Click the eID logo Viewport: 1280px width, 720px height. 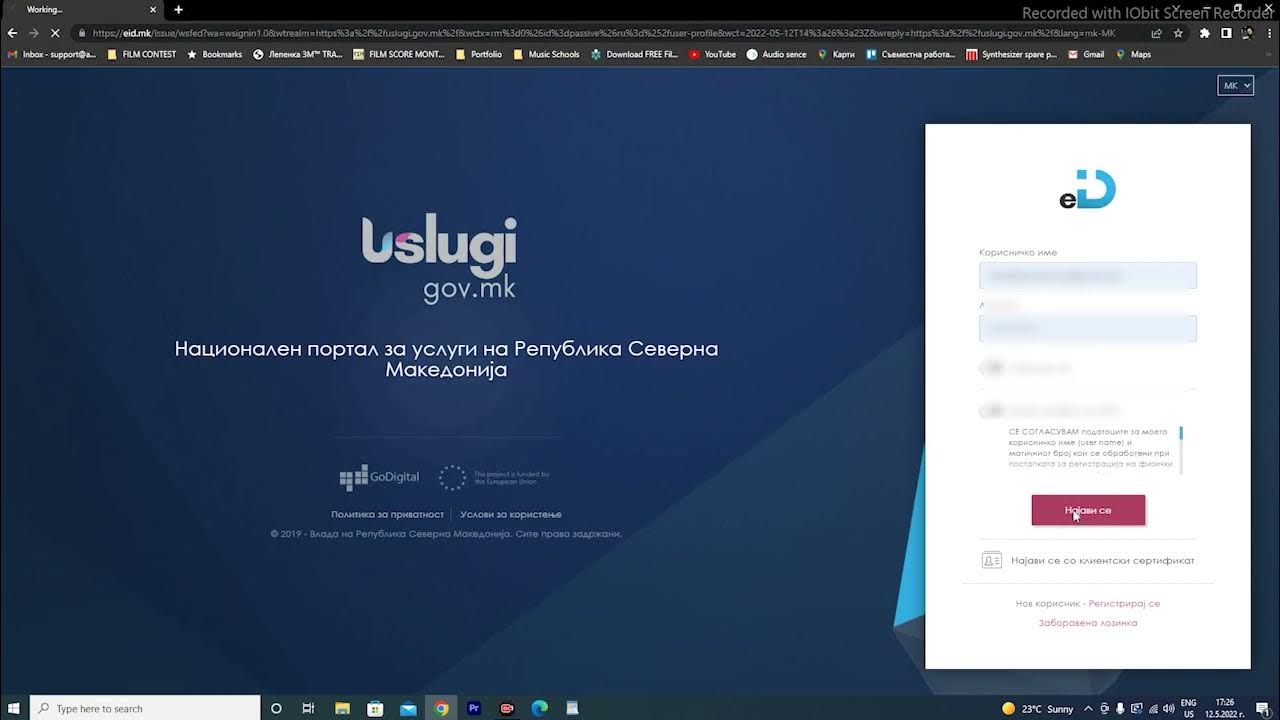coord(1088,189)
